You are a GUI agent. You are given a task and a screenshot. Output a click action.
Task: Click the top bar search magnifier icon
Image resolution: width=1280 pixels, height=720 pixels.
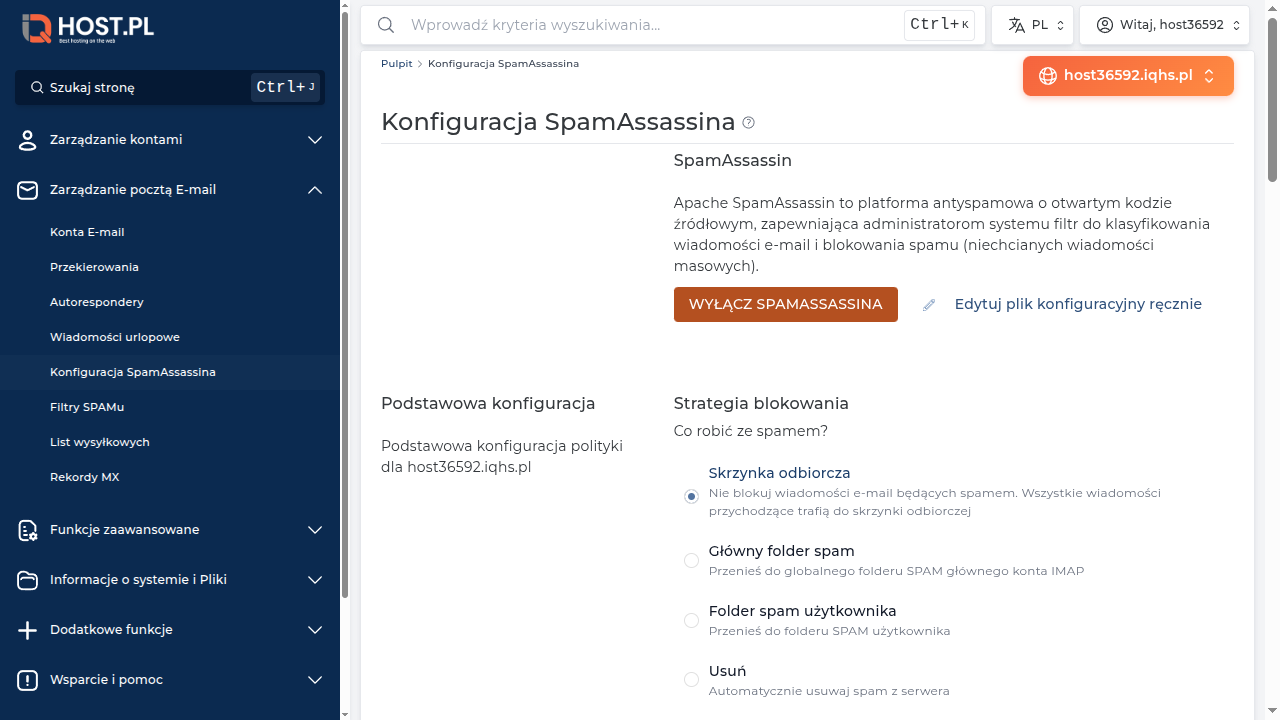coord(386,25)
